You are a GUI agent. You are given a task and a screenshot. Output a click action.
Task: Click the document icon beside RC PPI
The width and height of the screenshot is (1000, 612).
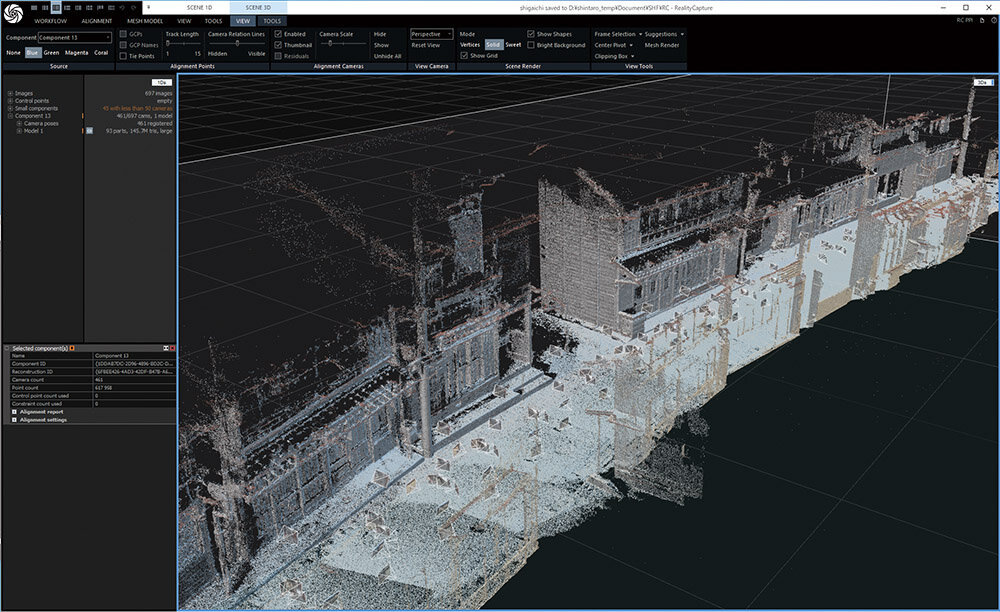(982, 20)
